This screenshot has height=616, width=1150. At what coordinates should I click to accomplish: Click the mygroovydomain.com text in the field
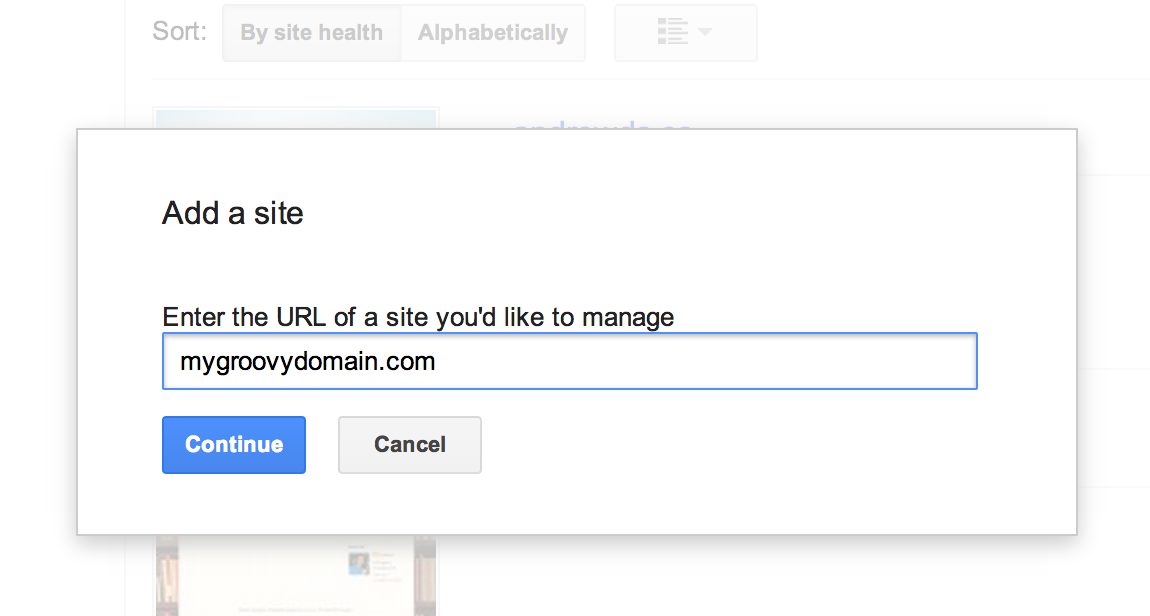coord(307,362)
